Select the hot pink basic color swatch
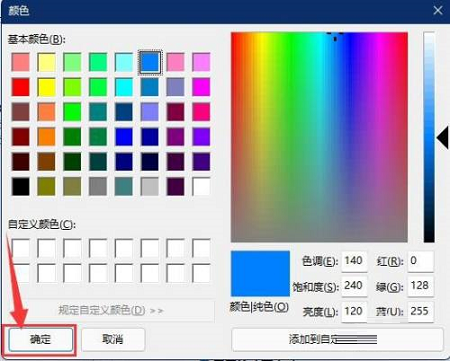The height and width of the screenshot is (361, 450). pyautogui.click(x=201, y=112)
